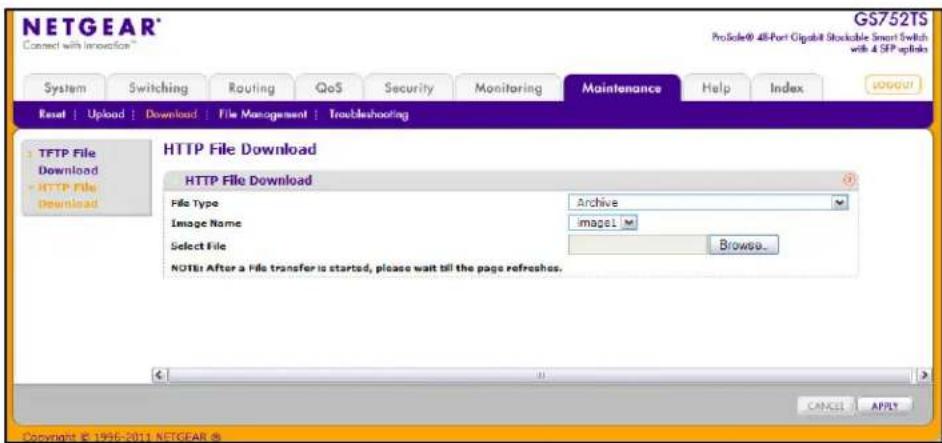Click the horizontal scrollbar thumb
942x443 pixels.
tap(541, 374)
